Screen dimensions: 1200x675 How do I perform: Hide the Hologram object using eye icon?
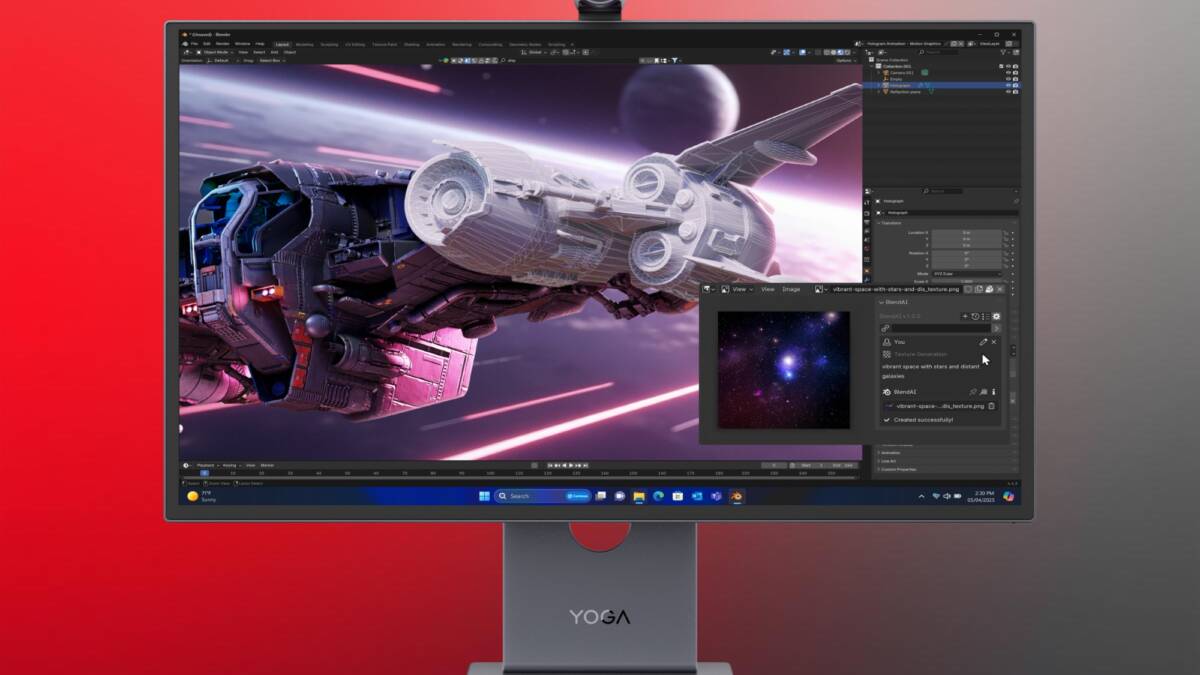1008,85
